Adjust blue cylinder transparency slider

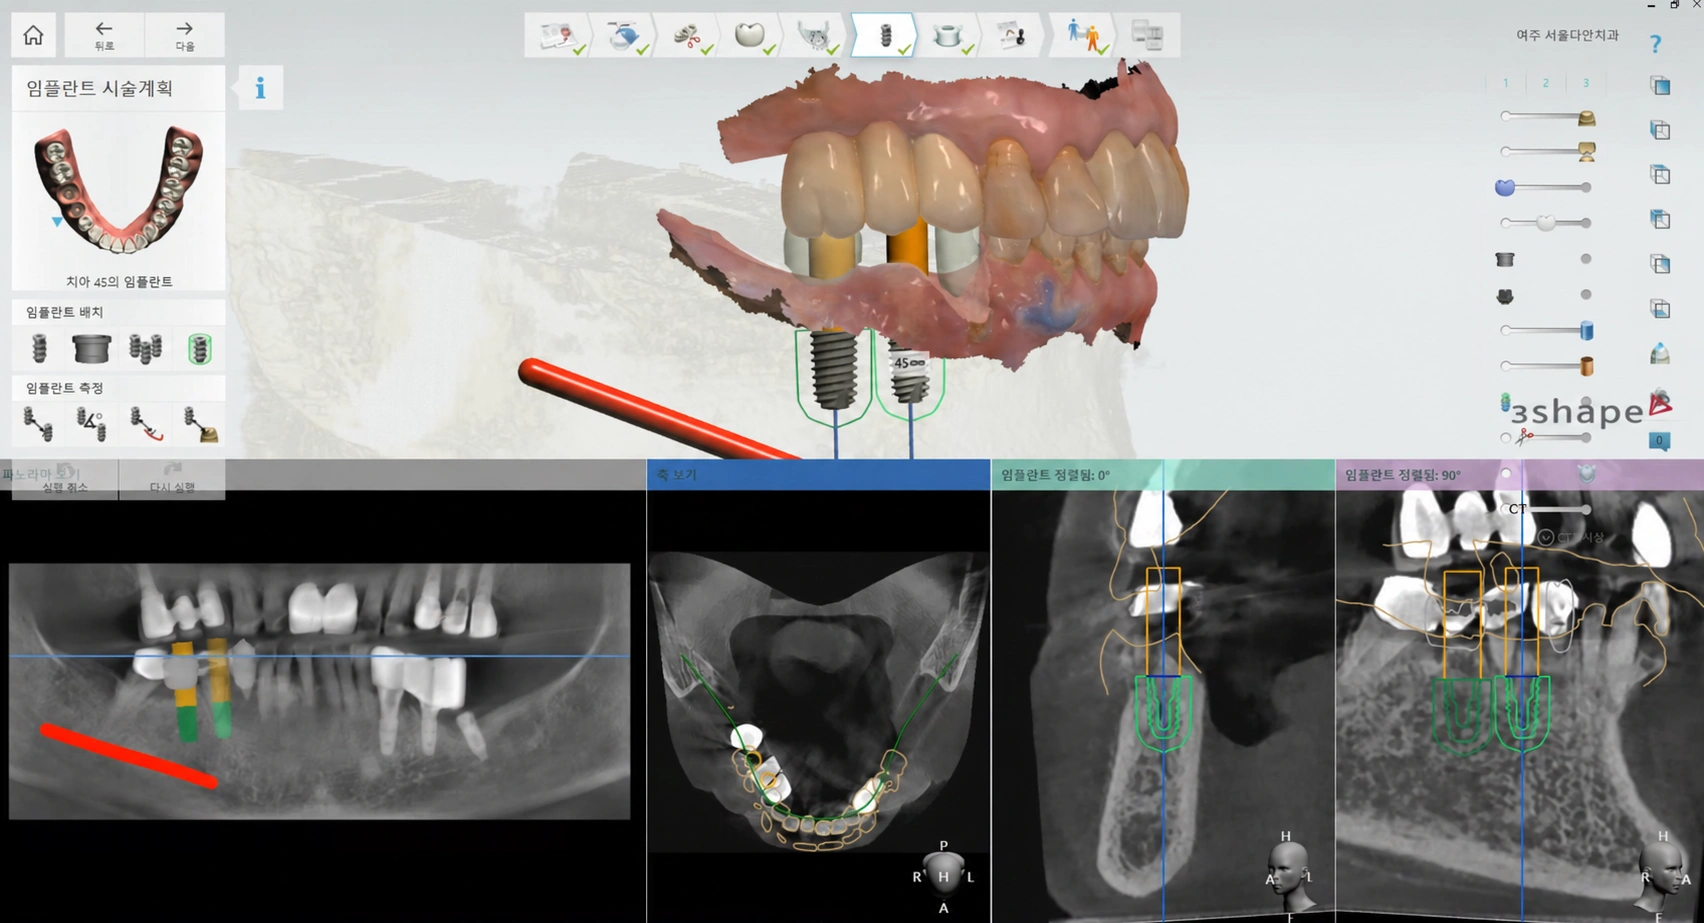(1546, 330)
